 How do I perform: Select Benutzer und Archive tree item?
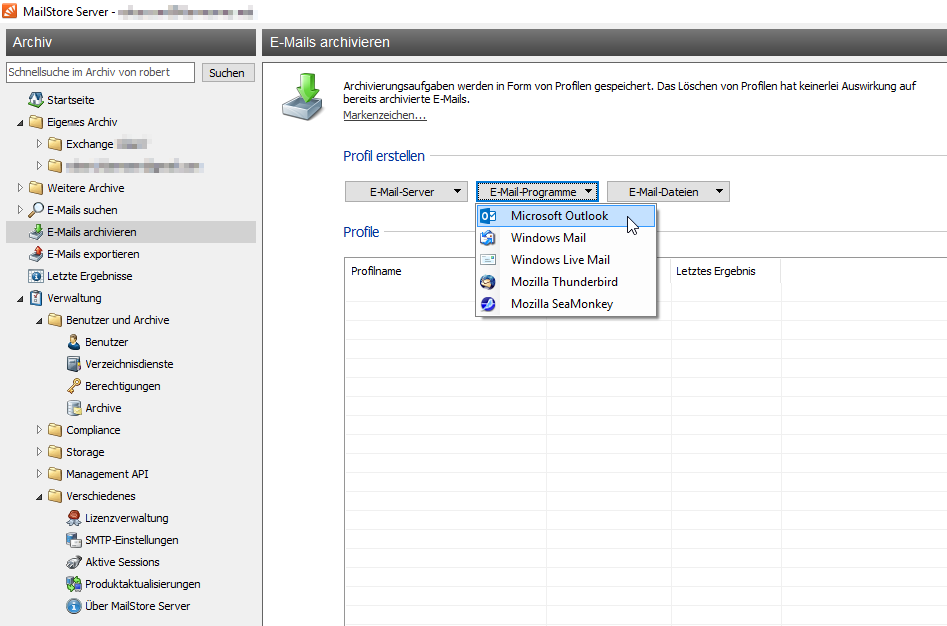click(118, 320)
